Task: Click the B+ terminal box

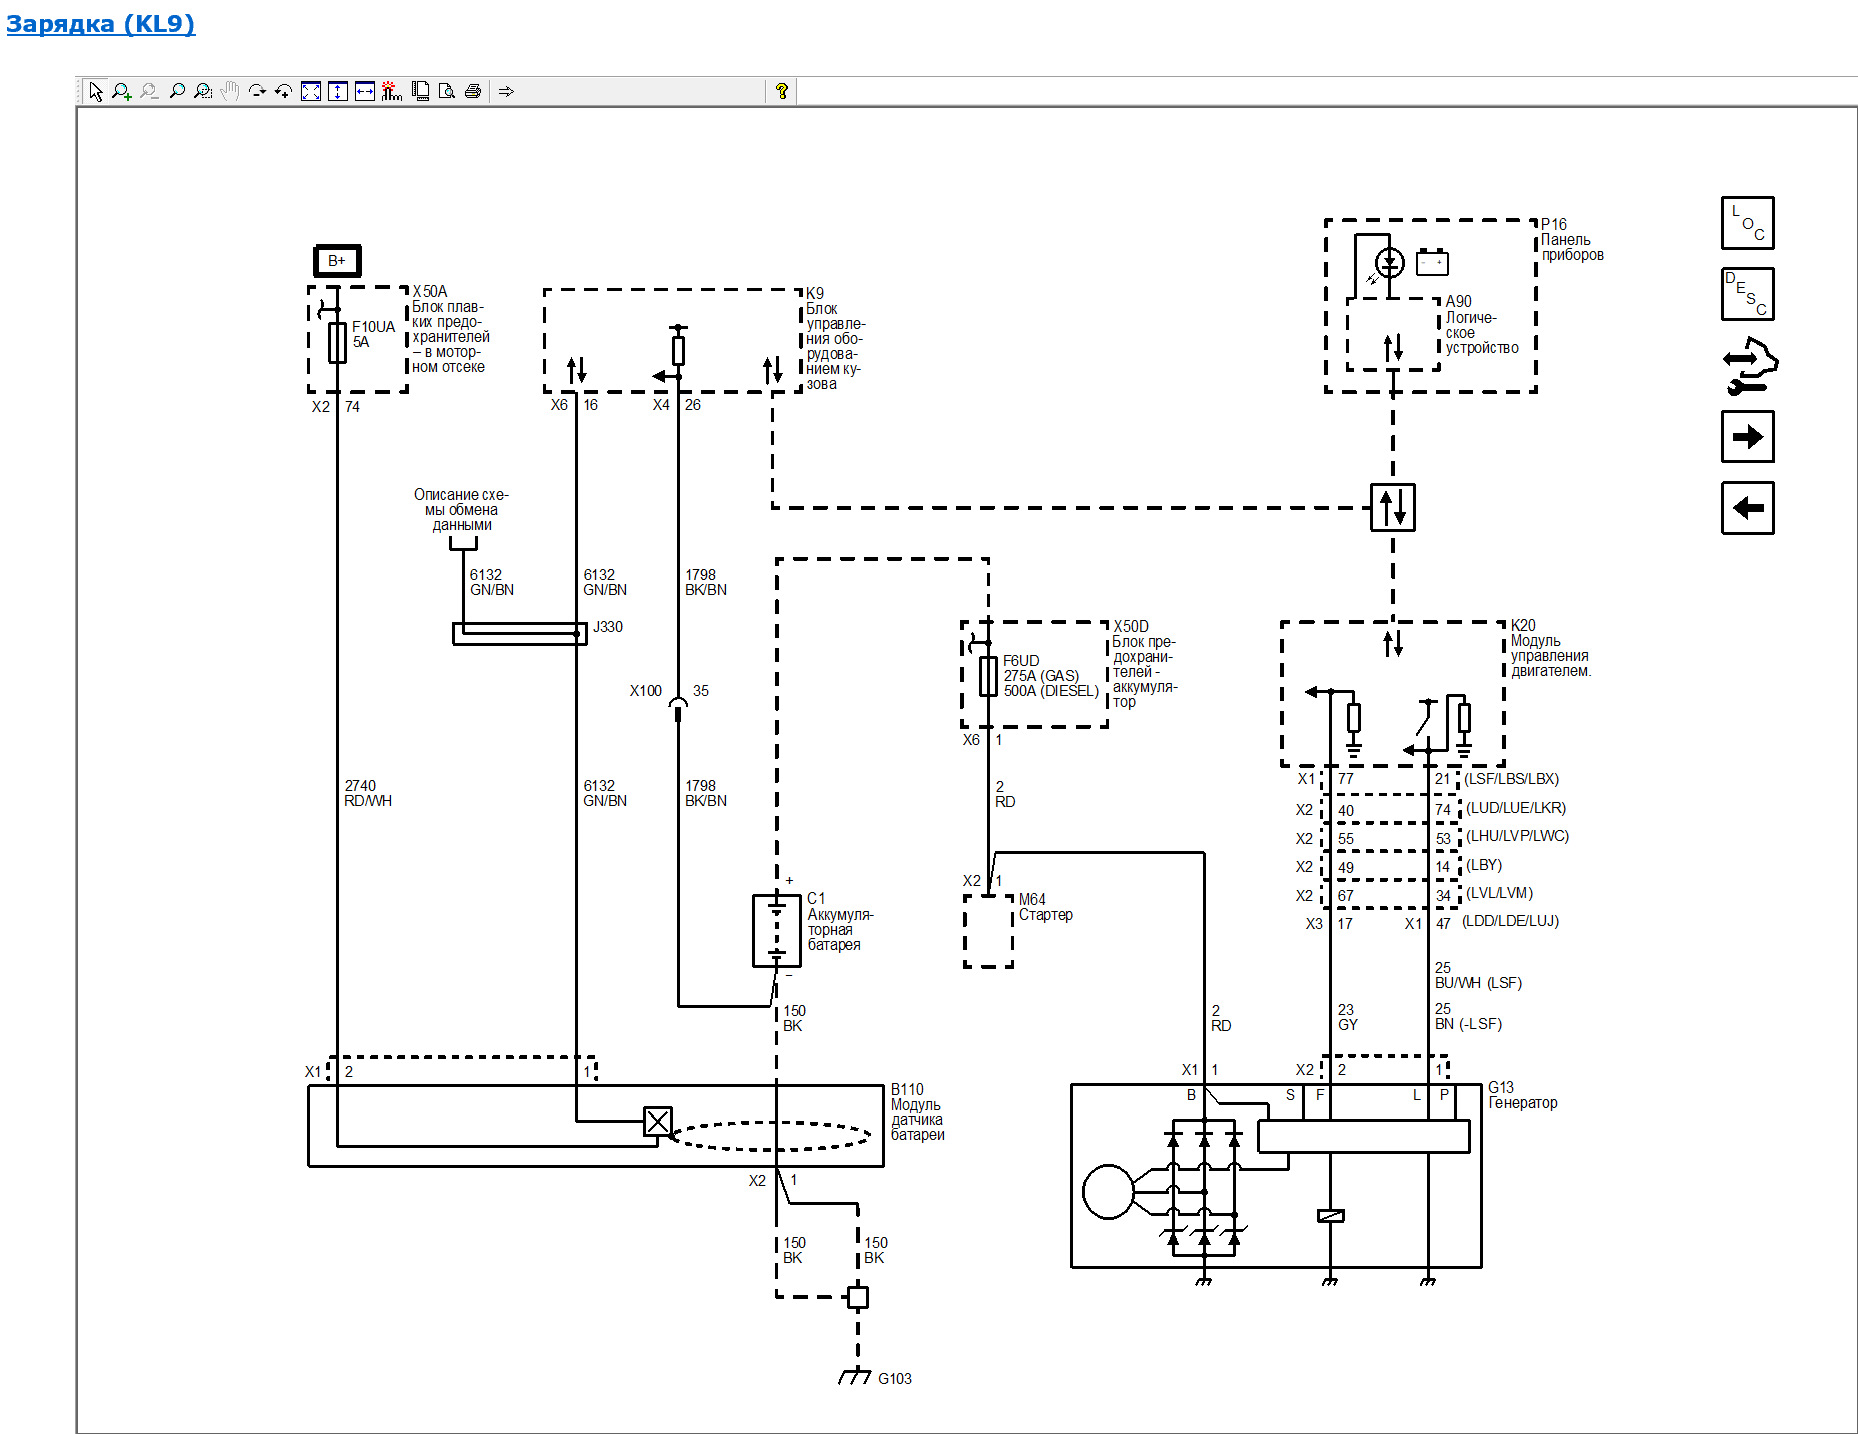Action: point(337,261)
